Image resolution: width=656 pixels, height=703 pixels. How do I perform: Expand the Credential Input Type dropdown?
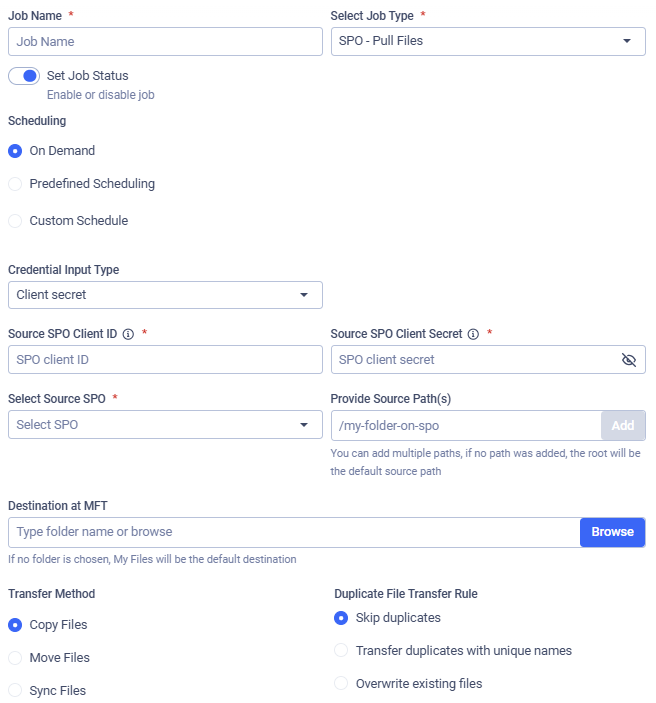165,295
